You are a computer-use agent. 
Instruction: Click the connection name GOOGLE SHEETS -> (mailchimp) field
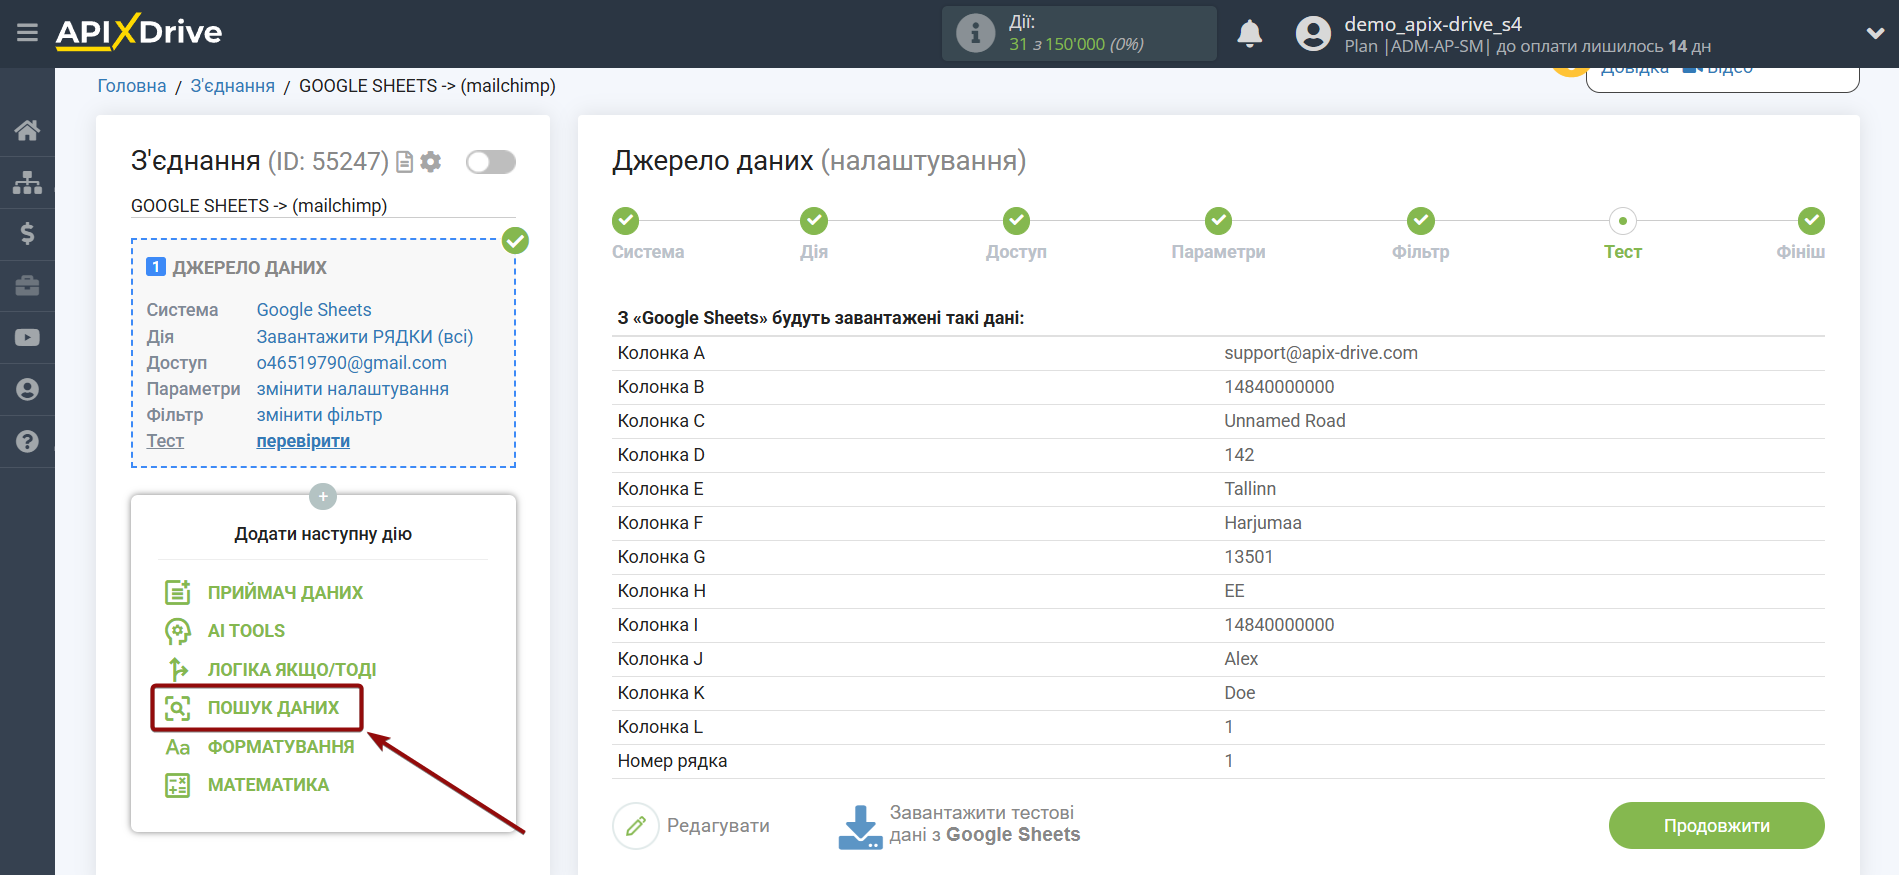323,206
